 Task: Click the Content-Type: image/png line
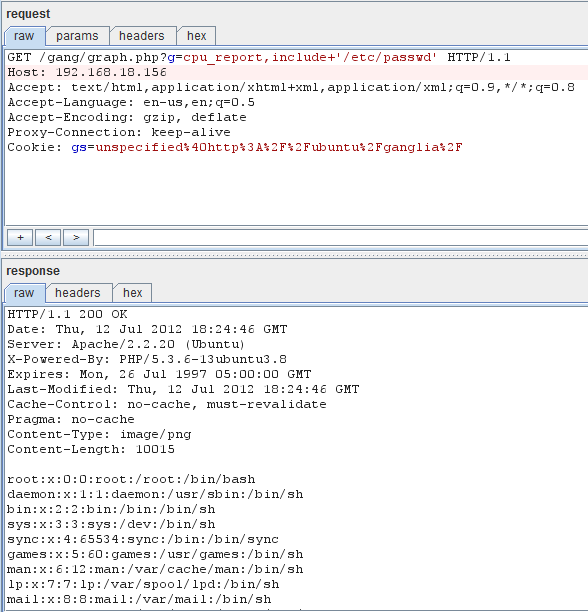pyautogui.click(x=99, y=434)
